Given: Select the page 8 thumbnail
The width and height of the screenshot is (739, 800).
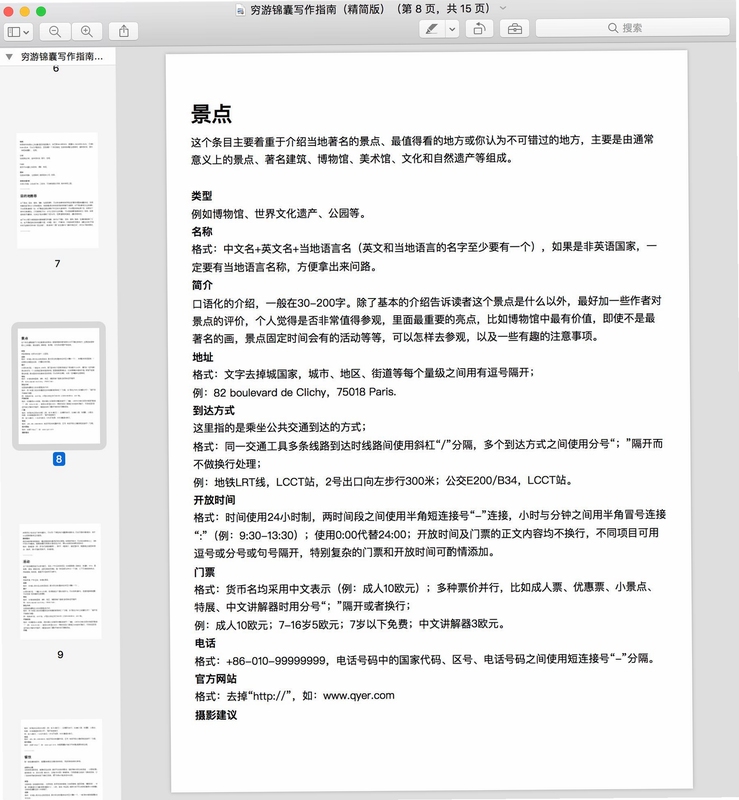Looking at the screenshot, I should coord(59,386).
